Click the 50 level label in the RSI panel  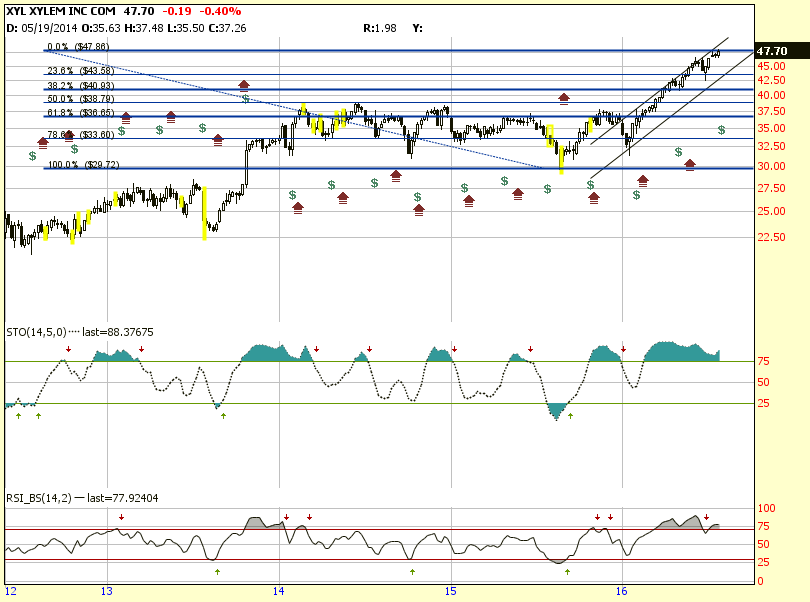point(764,544)
